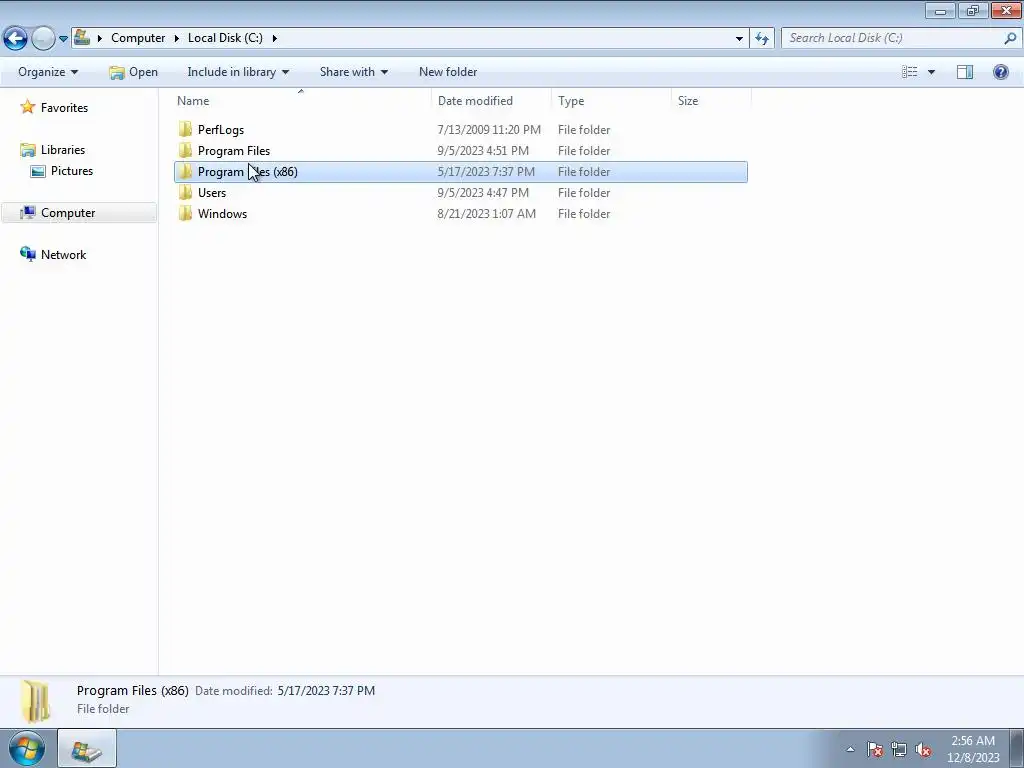
Task: Select Favorites in the navigation pane
Action: [x=64, y=108]
